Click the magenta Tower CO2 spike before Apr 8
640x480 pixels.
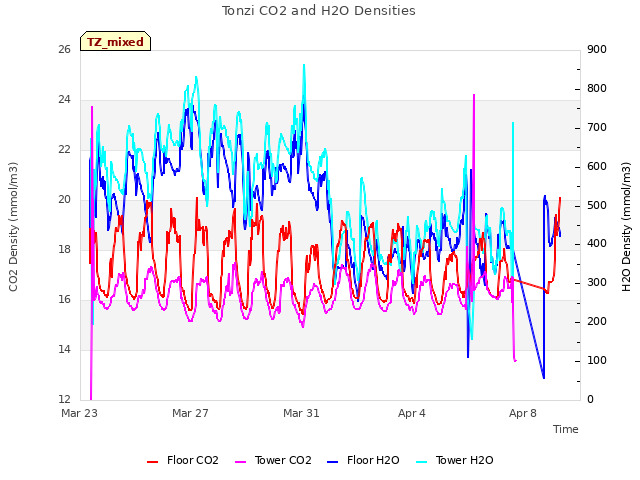click(x=474, y=95)
